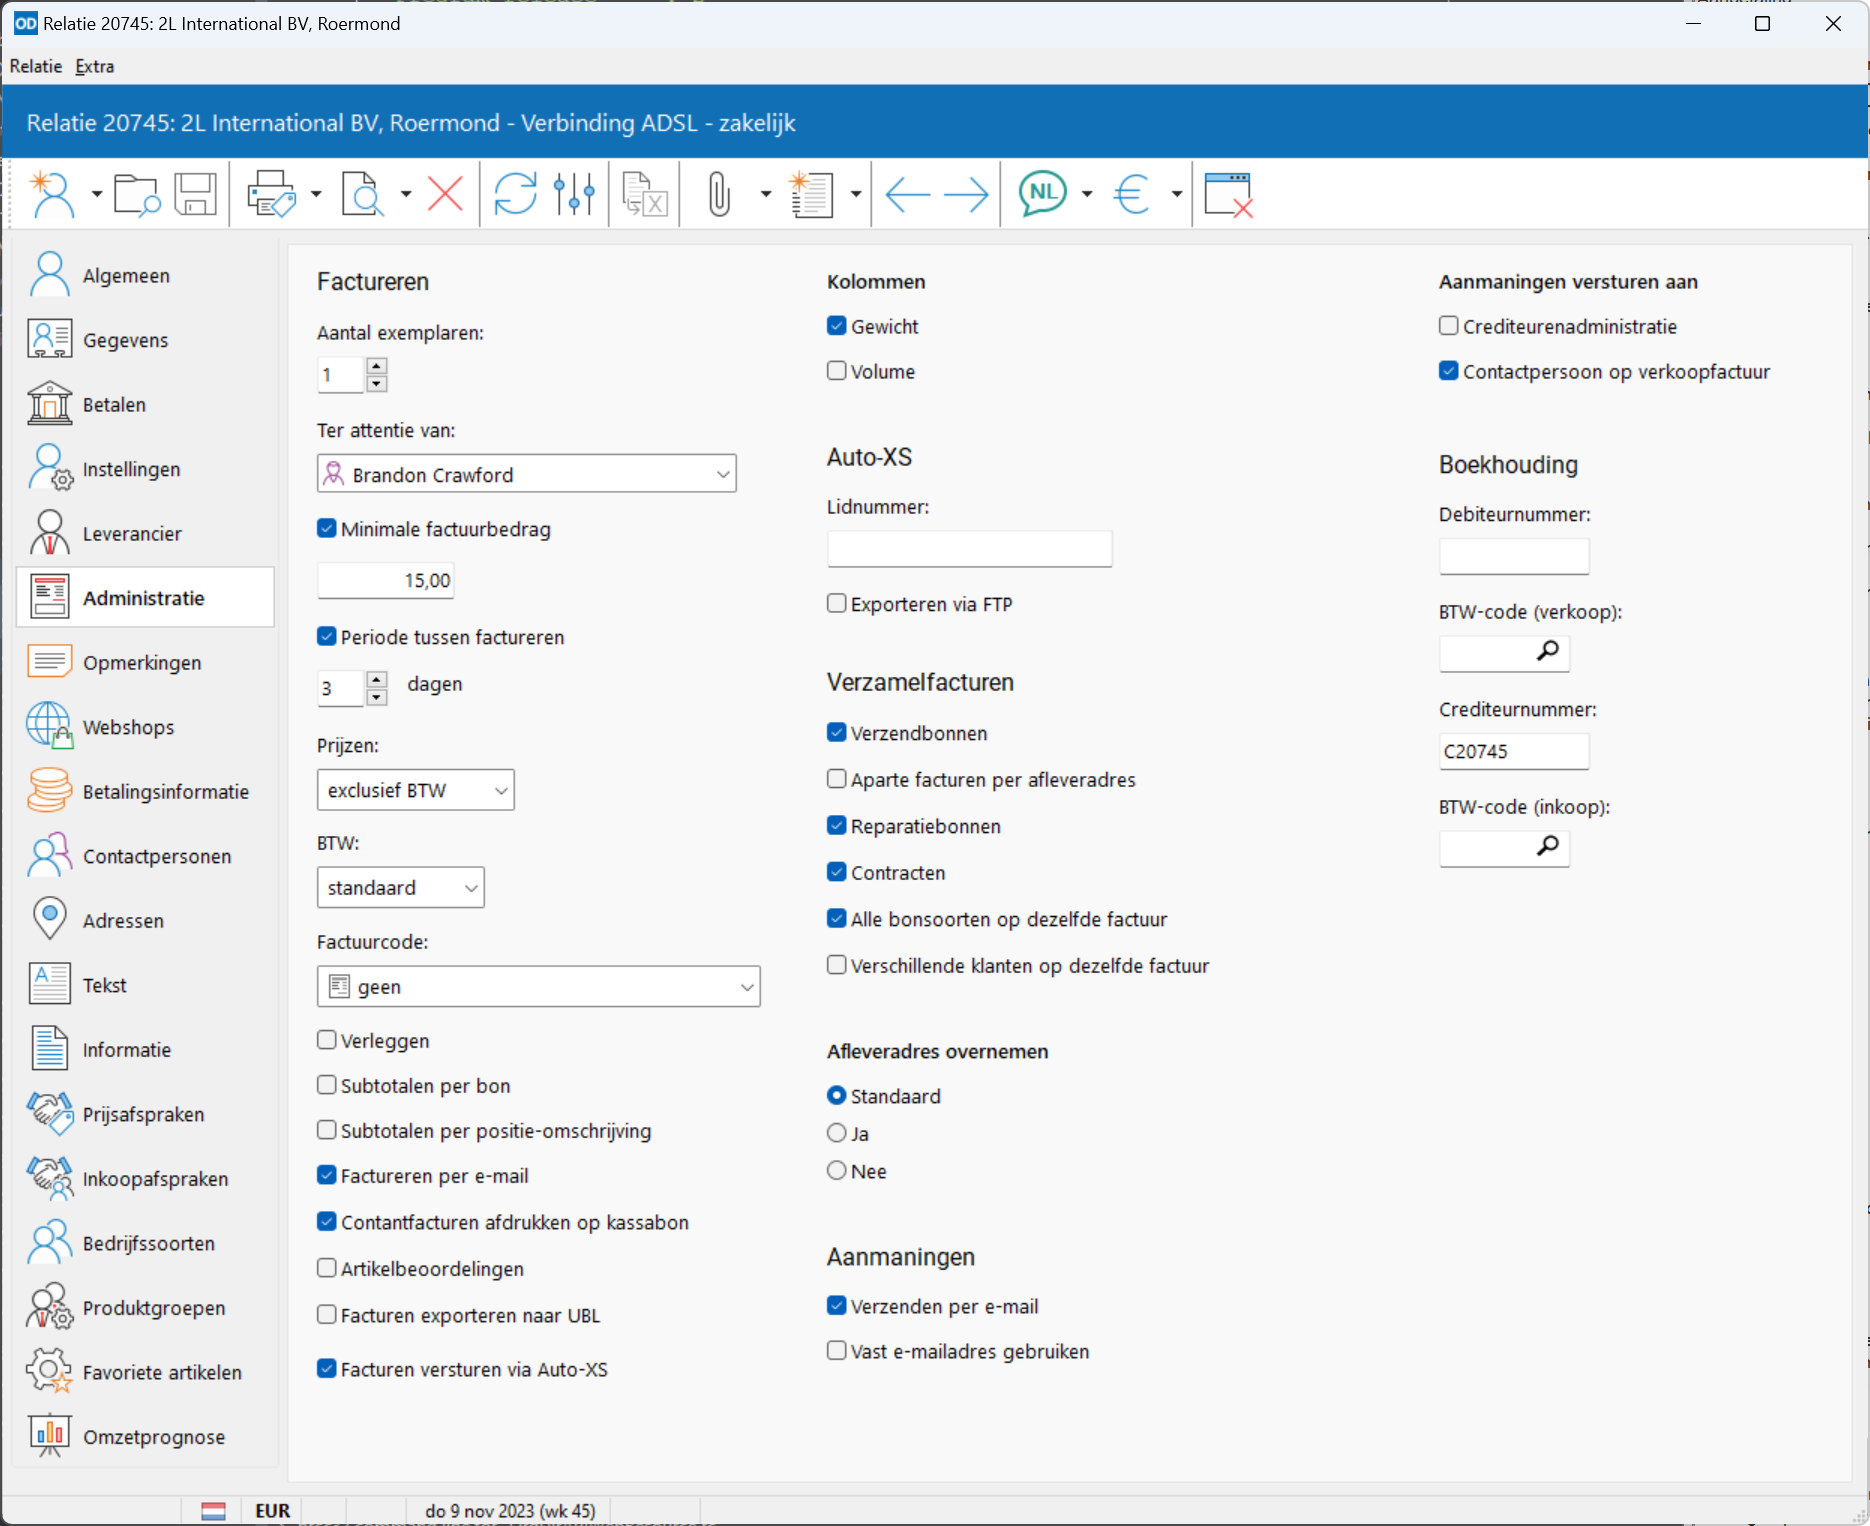
Task: Increase Aantal exemplaren with up arrow
Action: click(x=377, y=366)
